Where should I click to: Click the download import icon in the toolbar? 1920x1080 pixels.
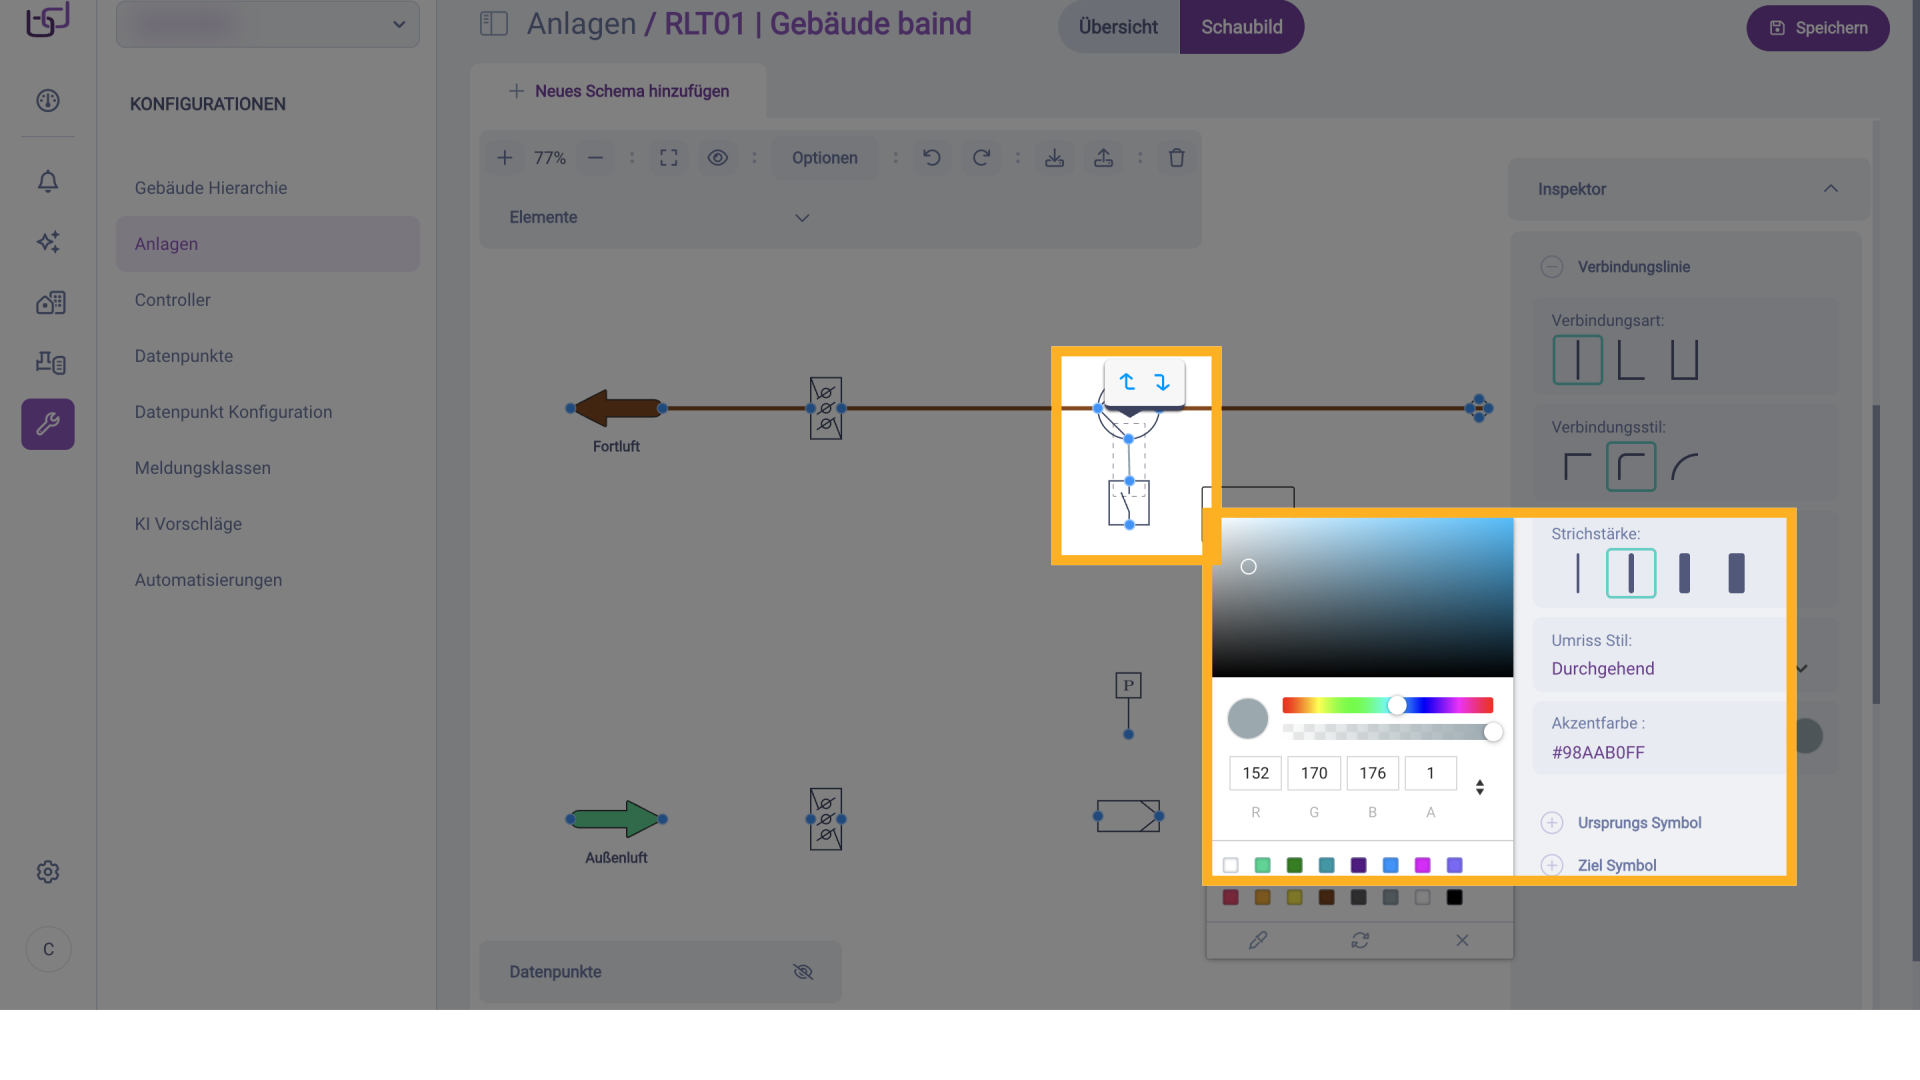(x=1054, y=158)
